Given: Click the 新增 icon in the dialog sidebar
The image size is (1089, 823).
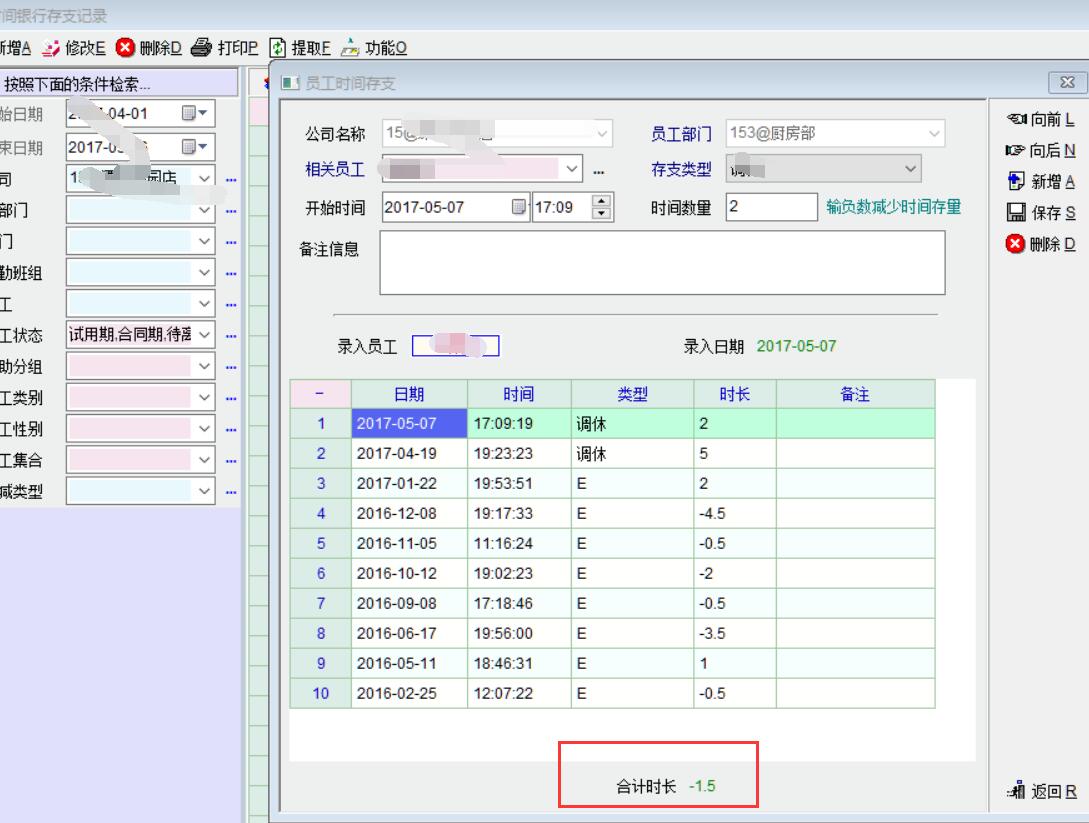Looking at the screenshot, I should click(1014, 181).
